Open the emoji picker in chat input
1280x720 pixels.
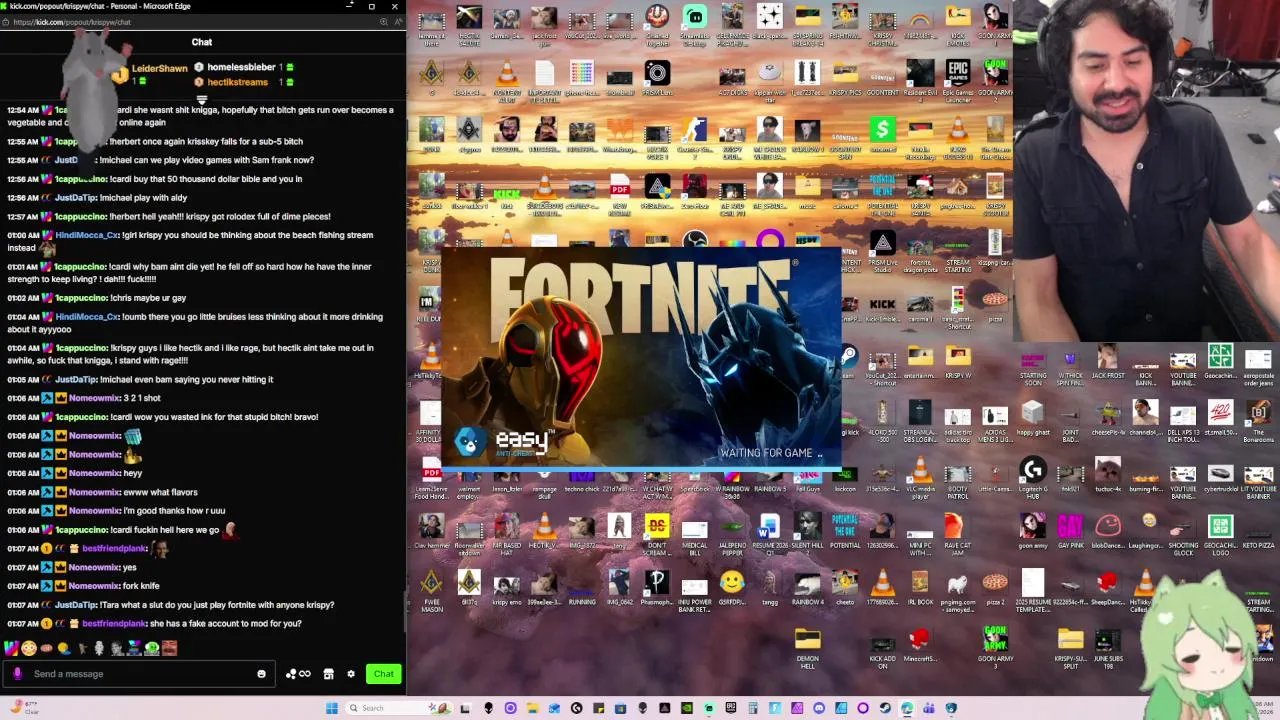point(262,674)
